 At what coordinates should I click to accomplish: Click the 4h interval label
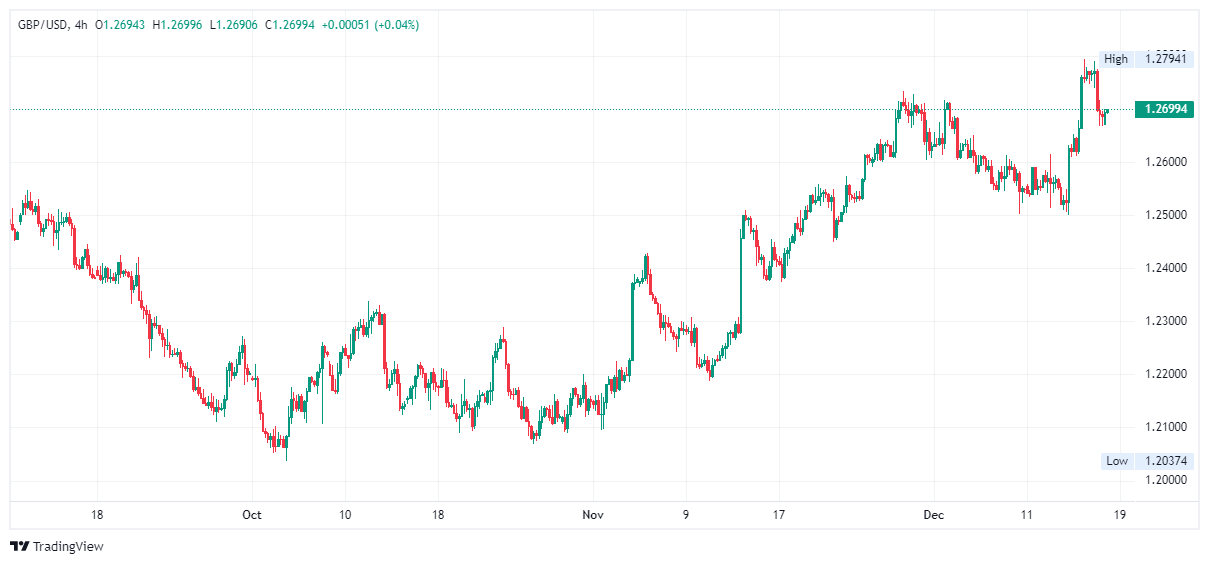click(81, 24)
